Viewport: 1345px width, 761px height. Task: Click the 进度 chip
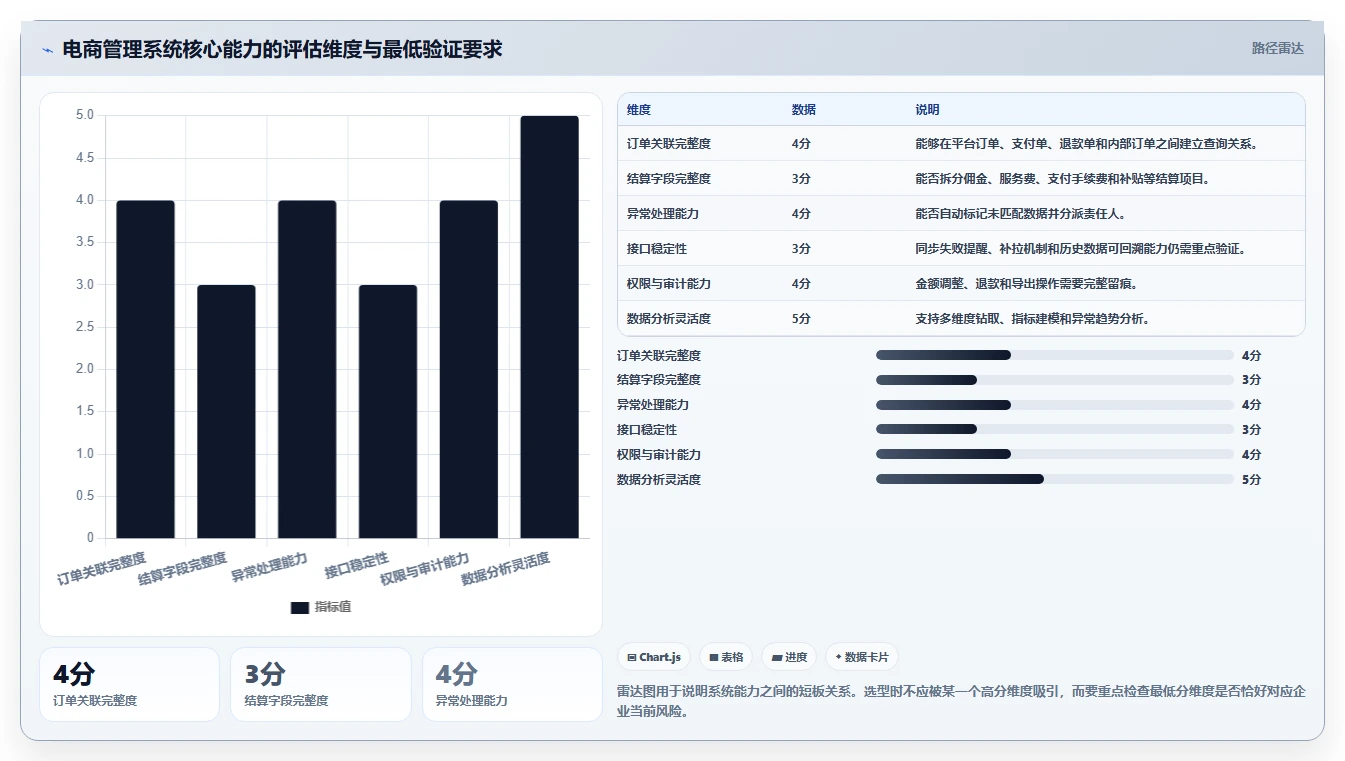coord(789,657)
